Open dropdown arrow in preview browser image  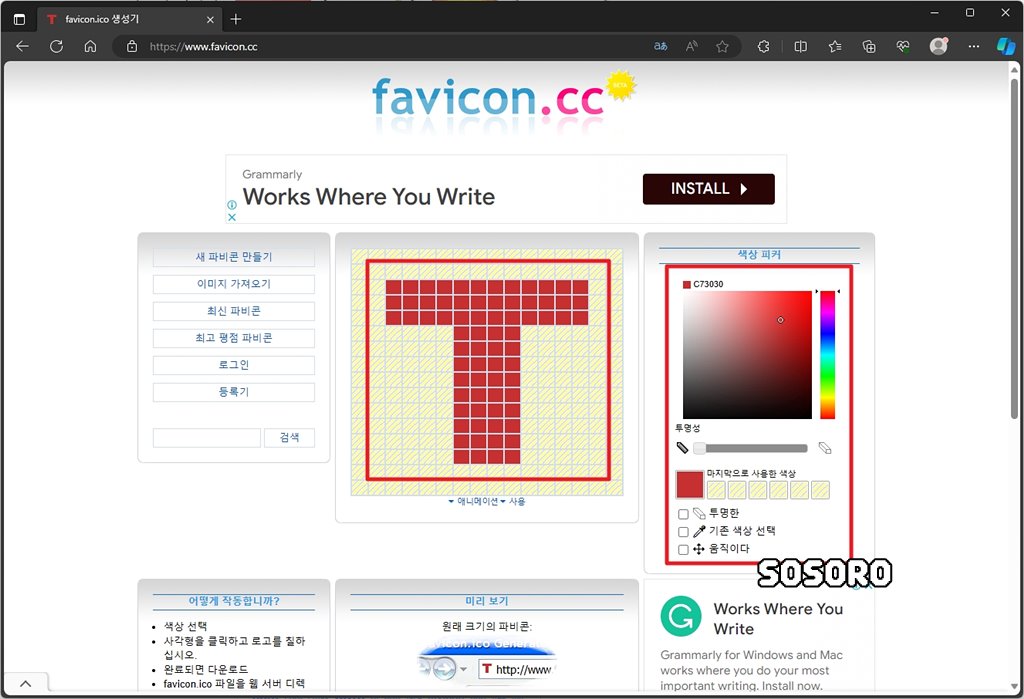click(464, 670)
